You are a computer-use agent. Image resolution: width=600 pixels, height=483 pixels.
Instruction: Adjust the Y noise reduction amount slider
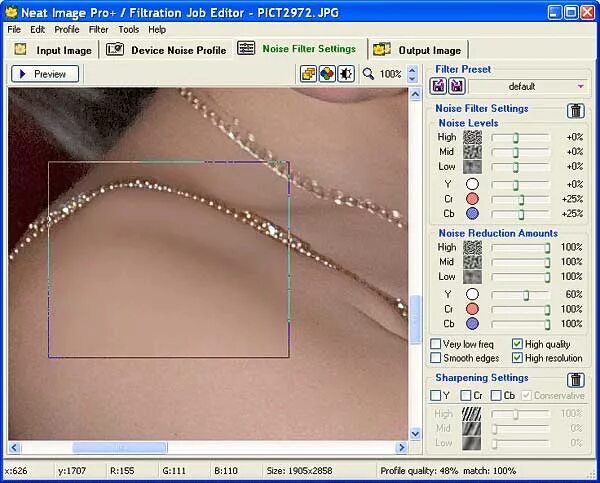[520, 295]
